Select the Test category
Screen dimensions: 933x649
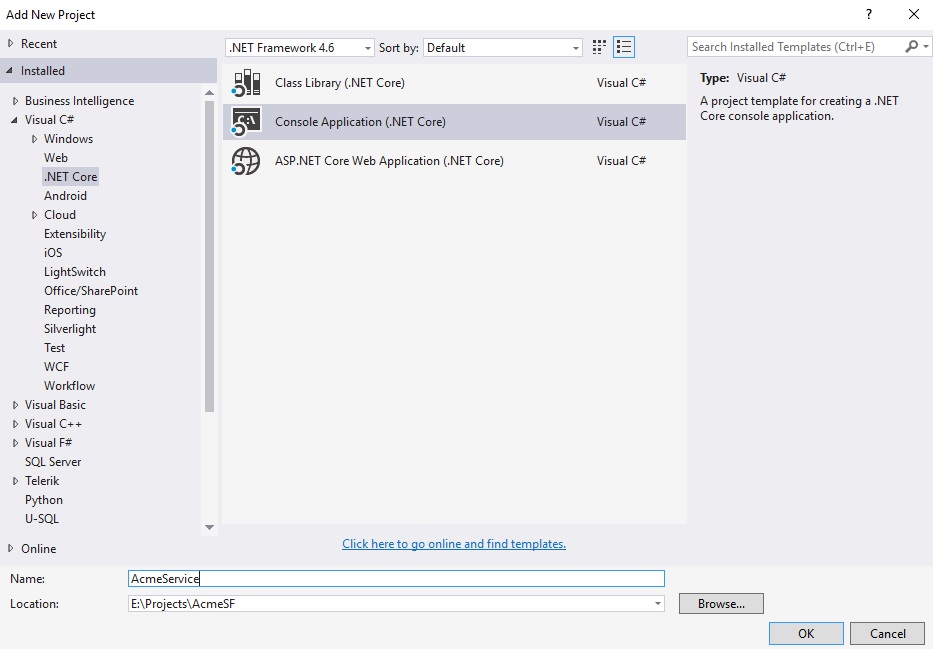pyautogui.click(x=54, y=348)
